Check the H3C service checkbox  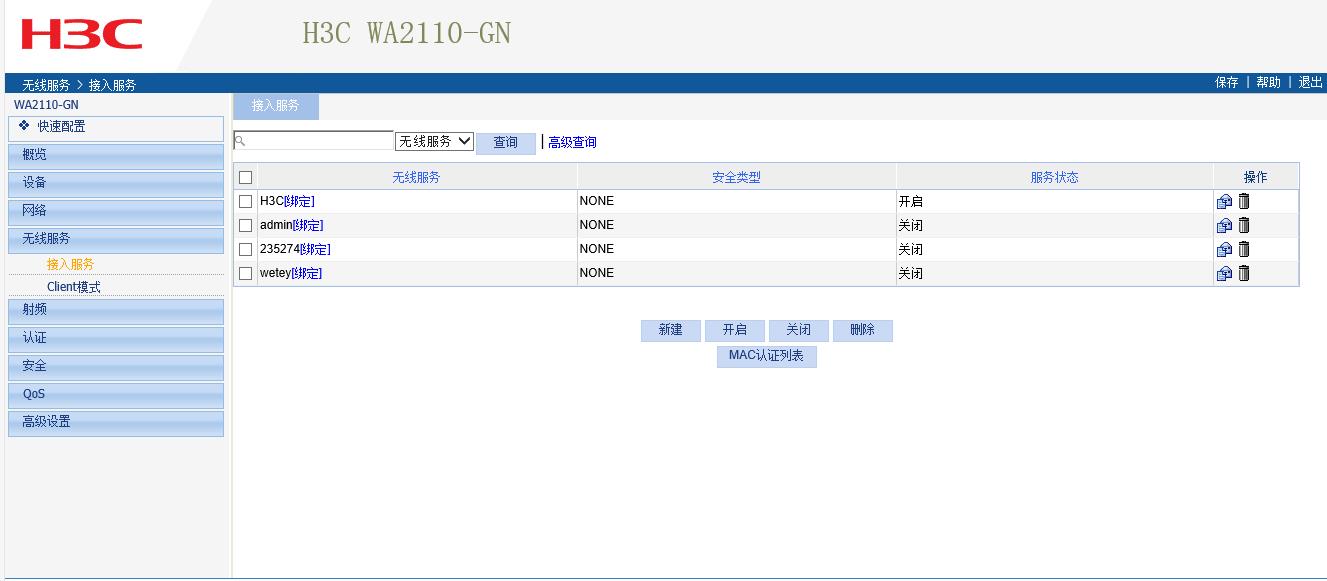pos(246,201)
